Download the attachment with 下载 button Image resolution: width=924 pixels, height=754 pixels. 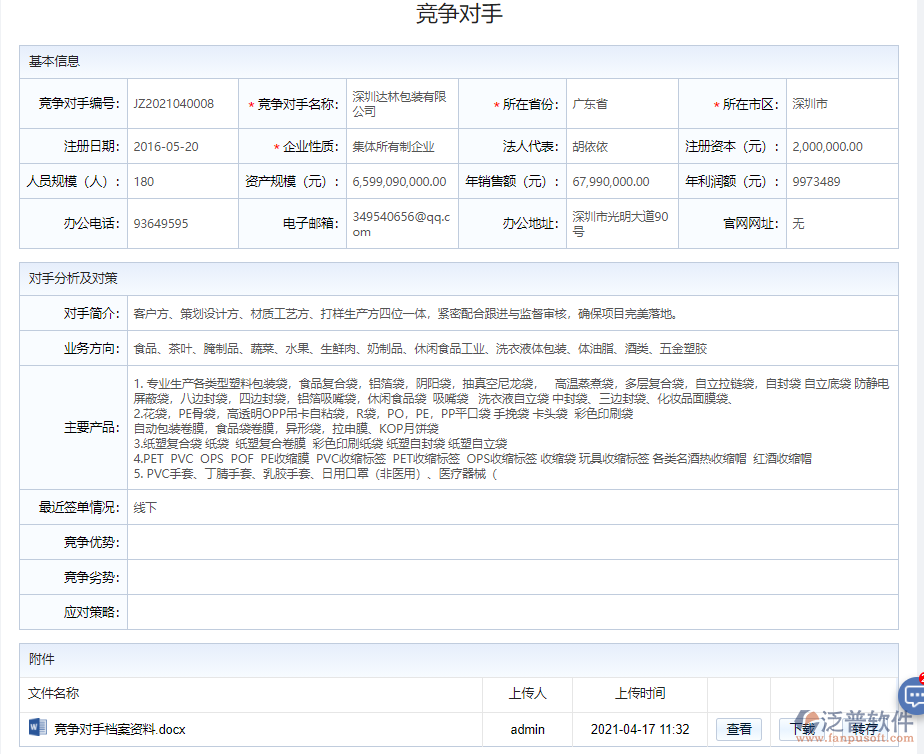(802, 729)
